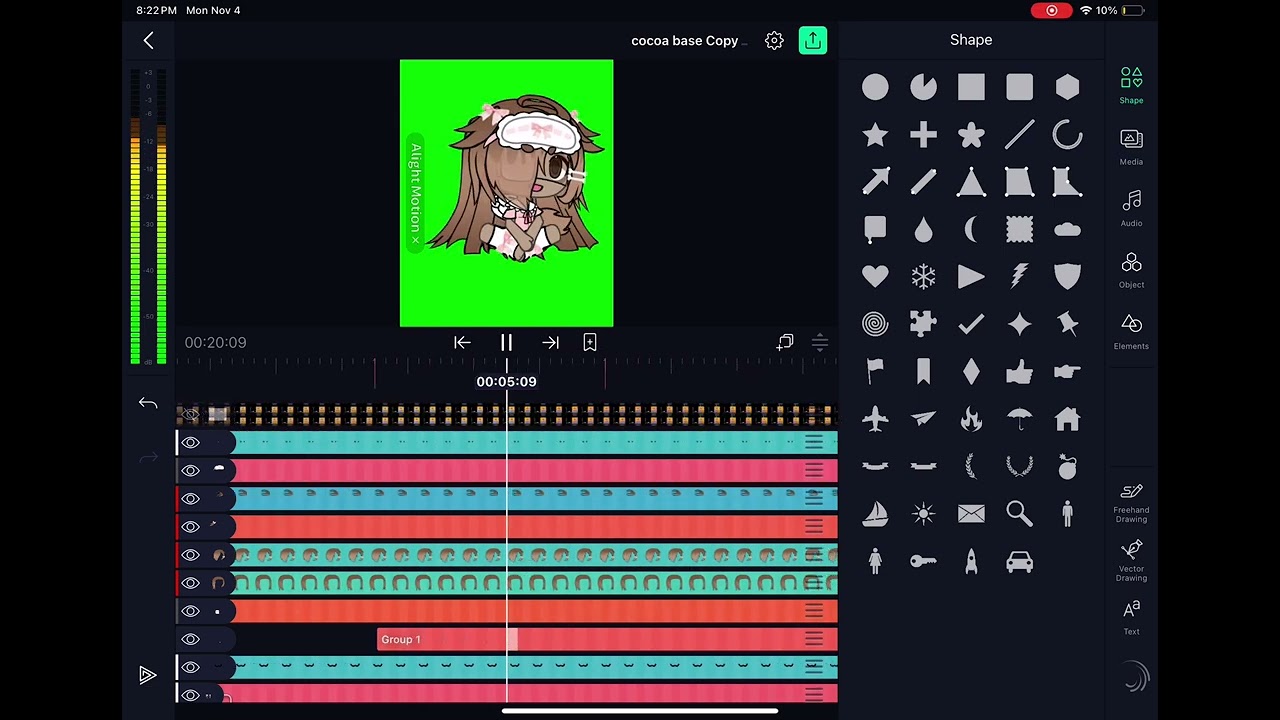Jump to next keyframe or end
1280x720 pixels.
pyautogui.click(x=550, y=342)
